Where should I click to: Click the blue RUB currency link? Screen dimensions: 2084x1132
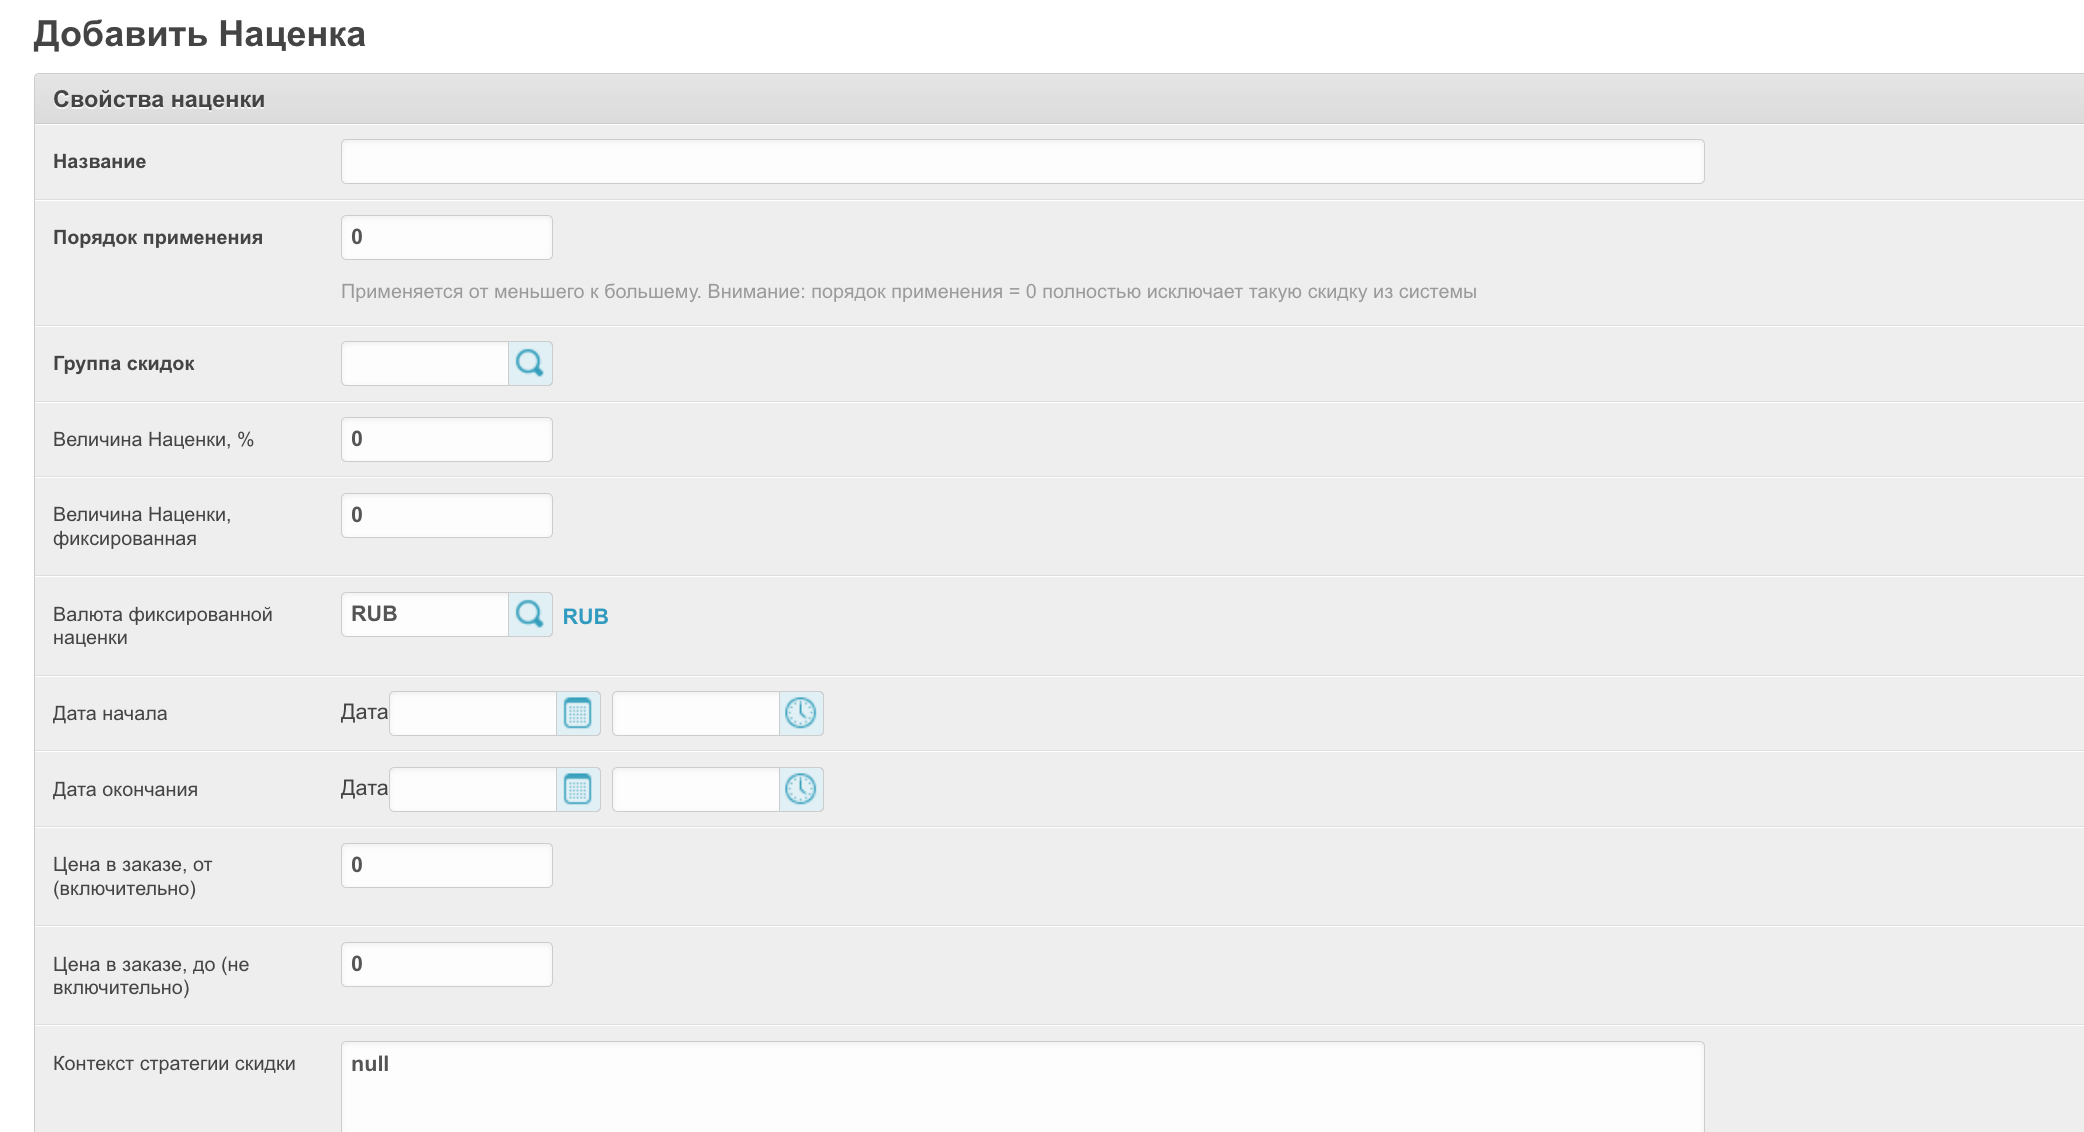585,616
